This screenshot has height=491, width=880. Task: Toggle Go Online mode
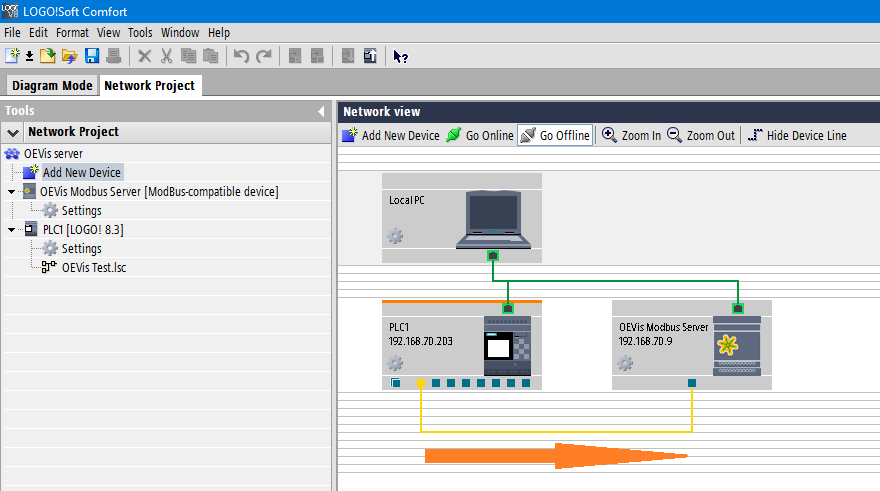[x=480, y=135]
